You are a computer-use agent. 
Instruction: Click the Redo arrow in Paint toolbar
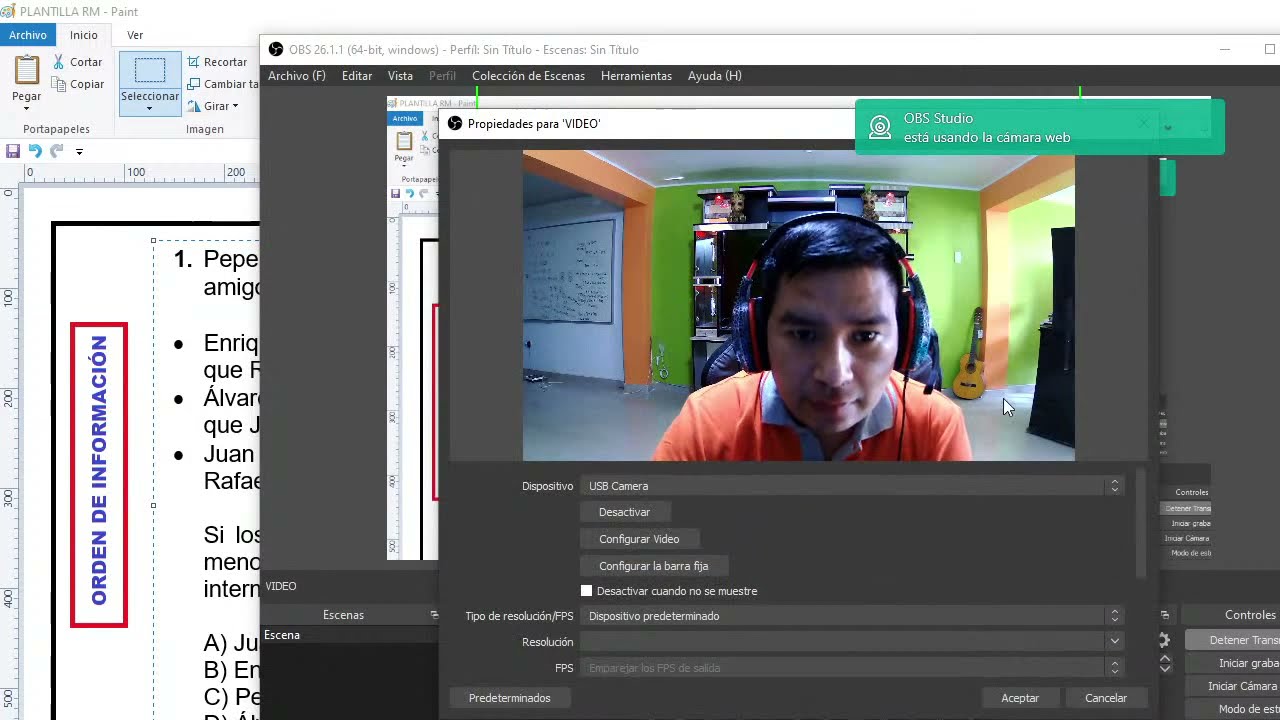[57, 151]
